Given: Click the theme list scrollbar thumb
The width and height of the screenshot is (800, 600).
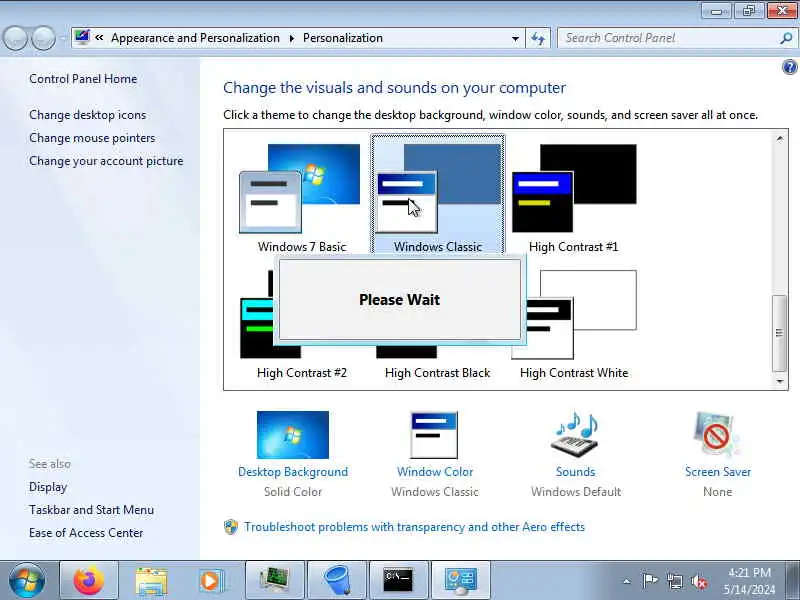Looking at the screenshot, I should (779, 334).
